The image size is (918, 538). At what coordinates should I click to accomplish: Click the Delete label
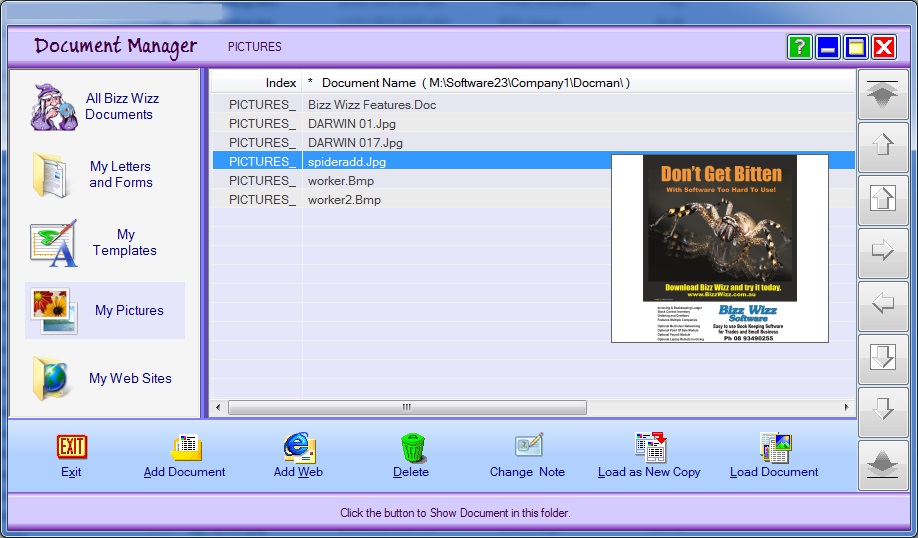coord(410,472)
